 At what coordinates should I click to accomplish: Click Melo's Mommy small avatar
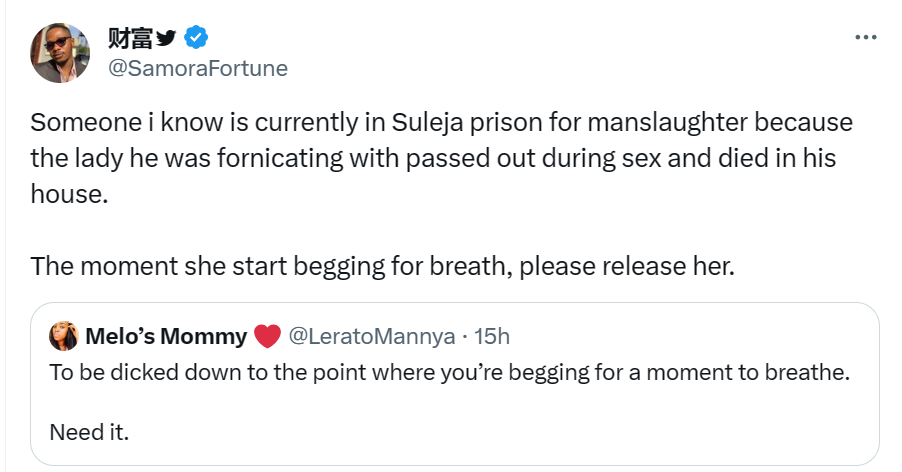coord(63,337)
